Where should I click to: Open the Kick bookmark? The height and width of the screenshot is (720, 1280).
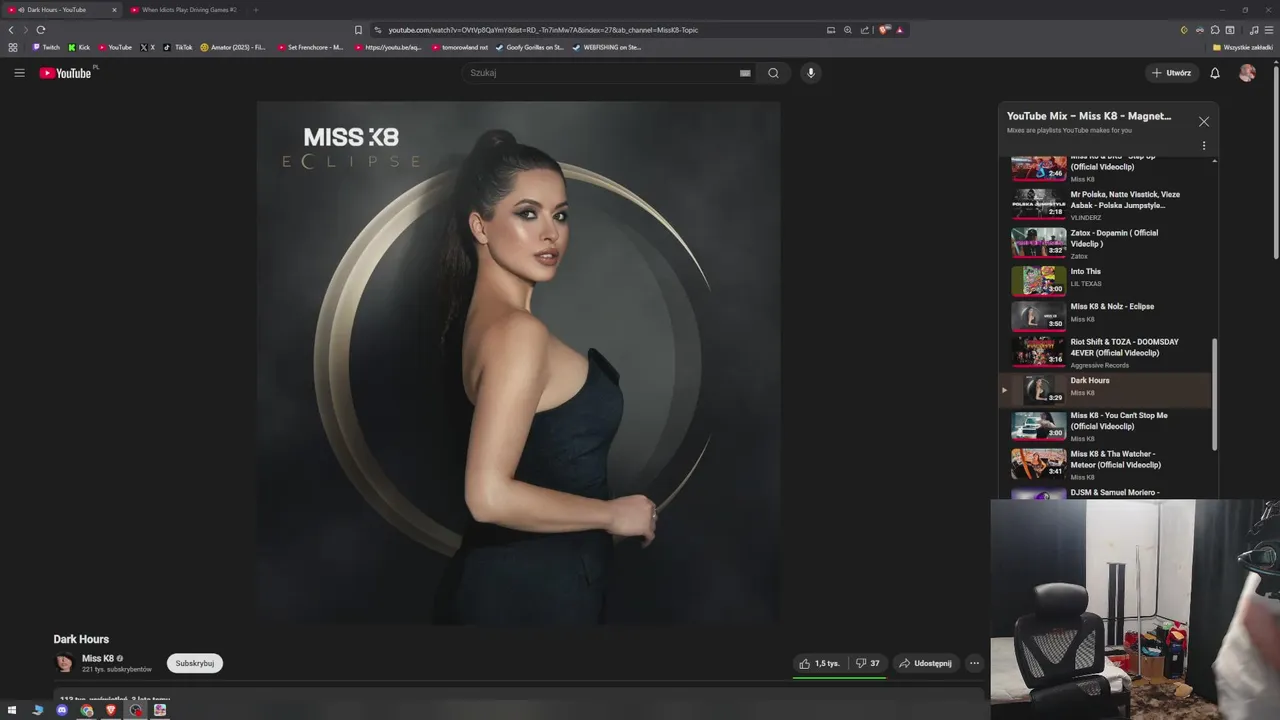coord(79,47)
